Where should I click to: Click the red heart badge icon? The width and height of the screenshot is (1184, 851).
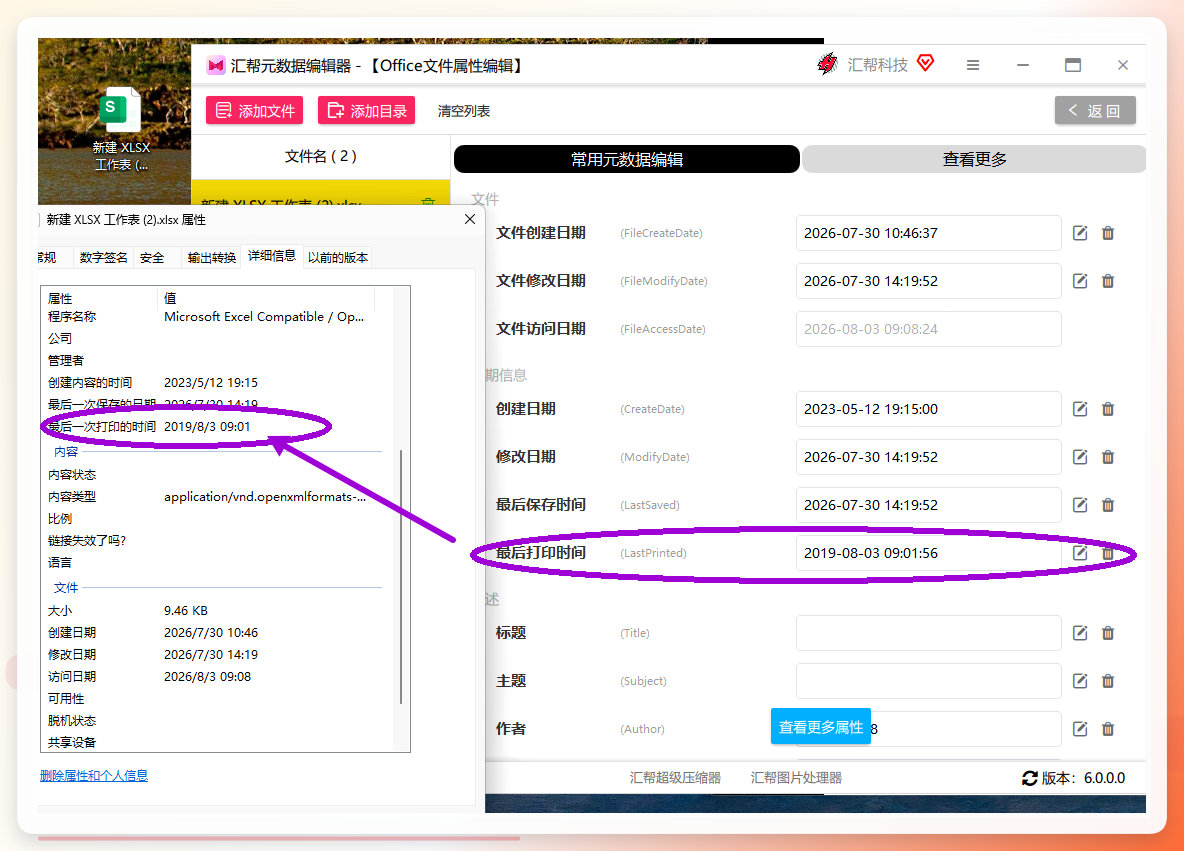[925, 63]
